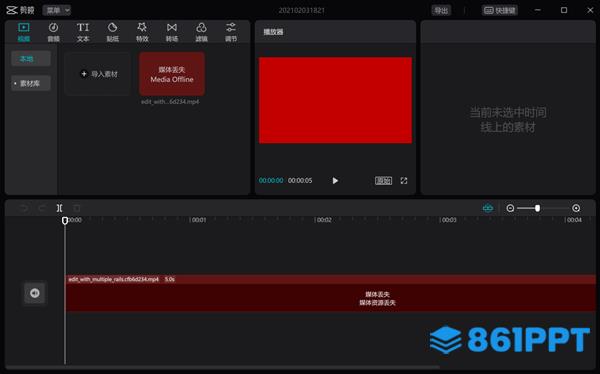
Task: Click the undo arrow in timeline toolbar
Action: point(24,208)
